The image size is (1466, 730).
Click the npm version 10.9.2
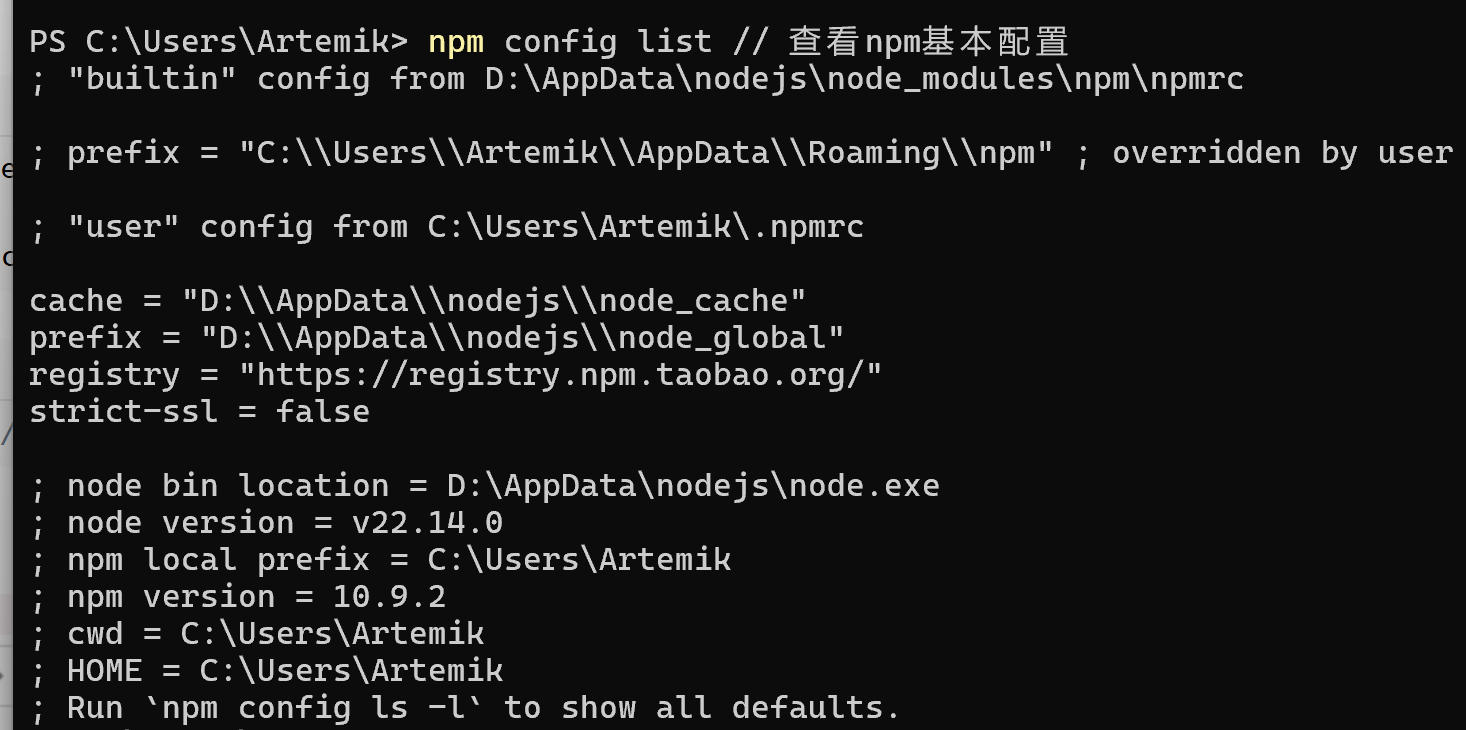[x=389, y=597]
